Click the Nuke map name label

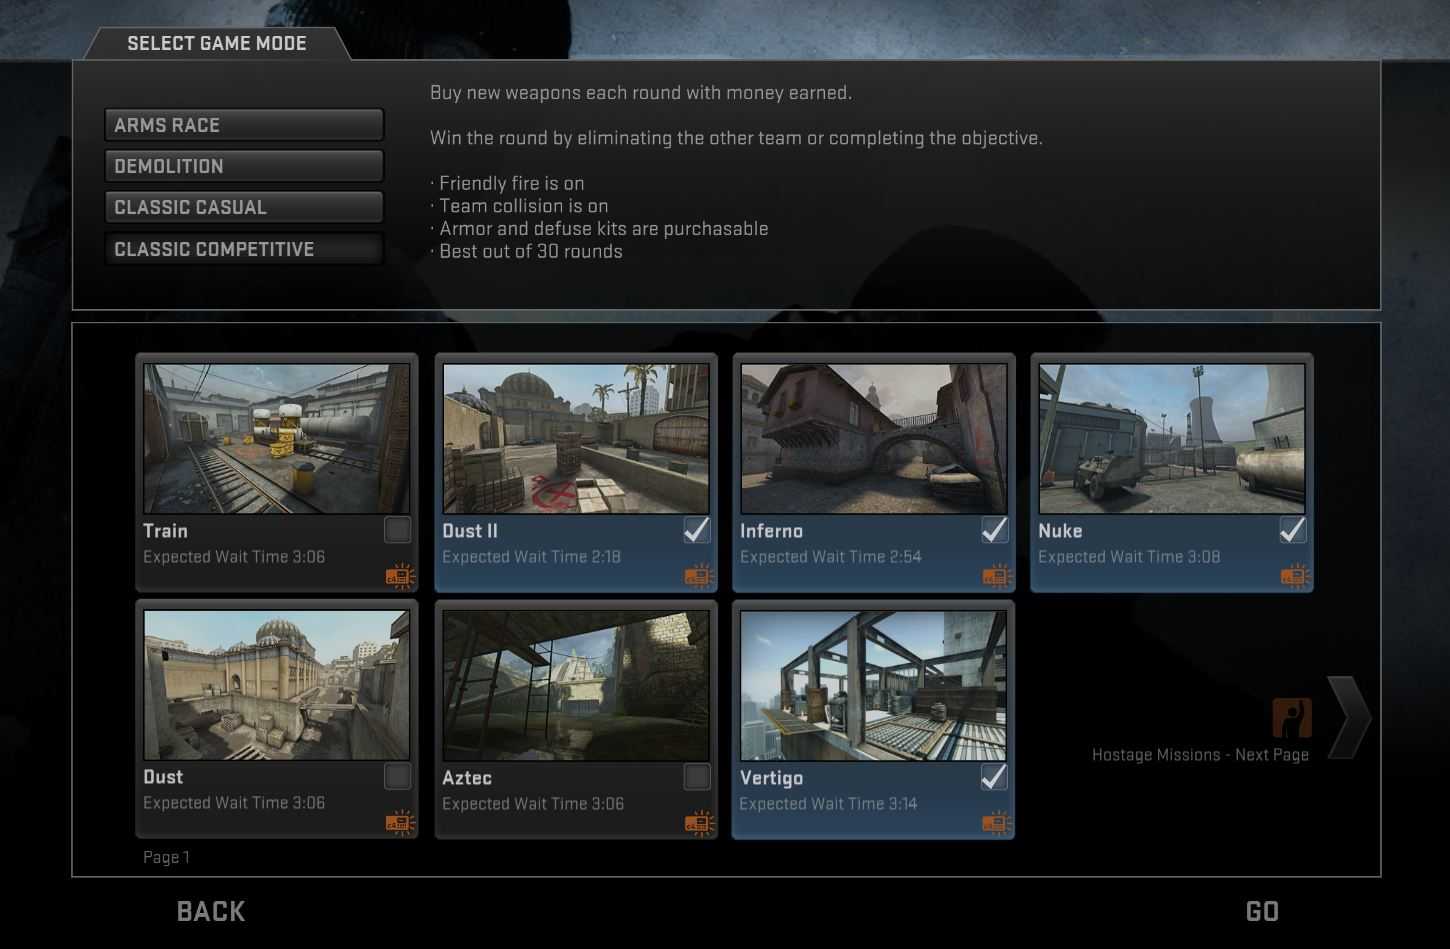[x=1060, y=531]
